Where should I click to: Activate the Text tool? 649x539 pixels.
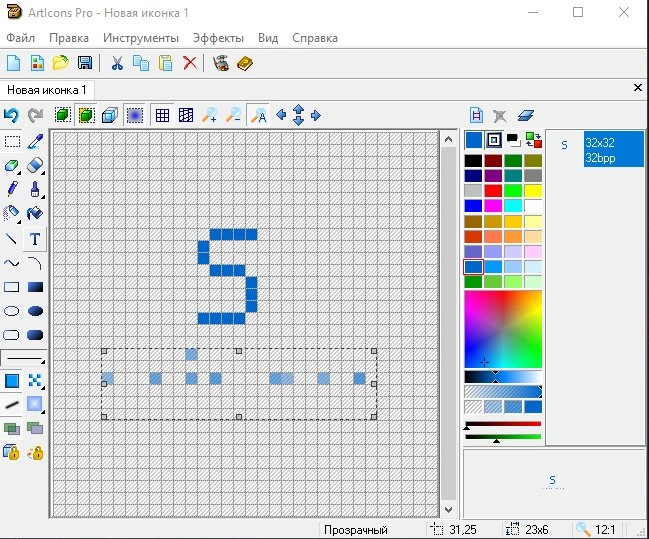point(35,239)
